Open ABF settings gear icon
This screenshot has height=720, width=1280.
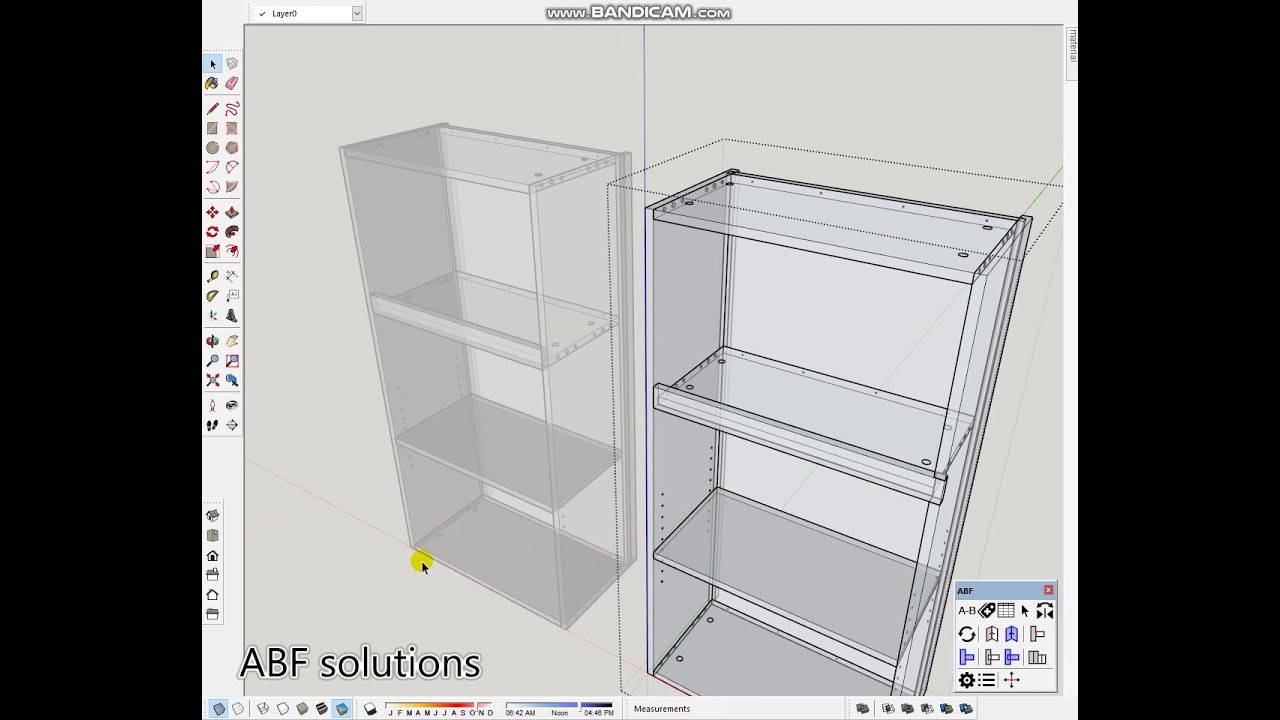point(967,680)
